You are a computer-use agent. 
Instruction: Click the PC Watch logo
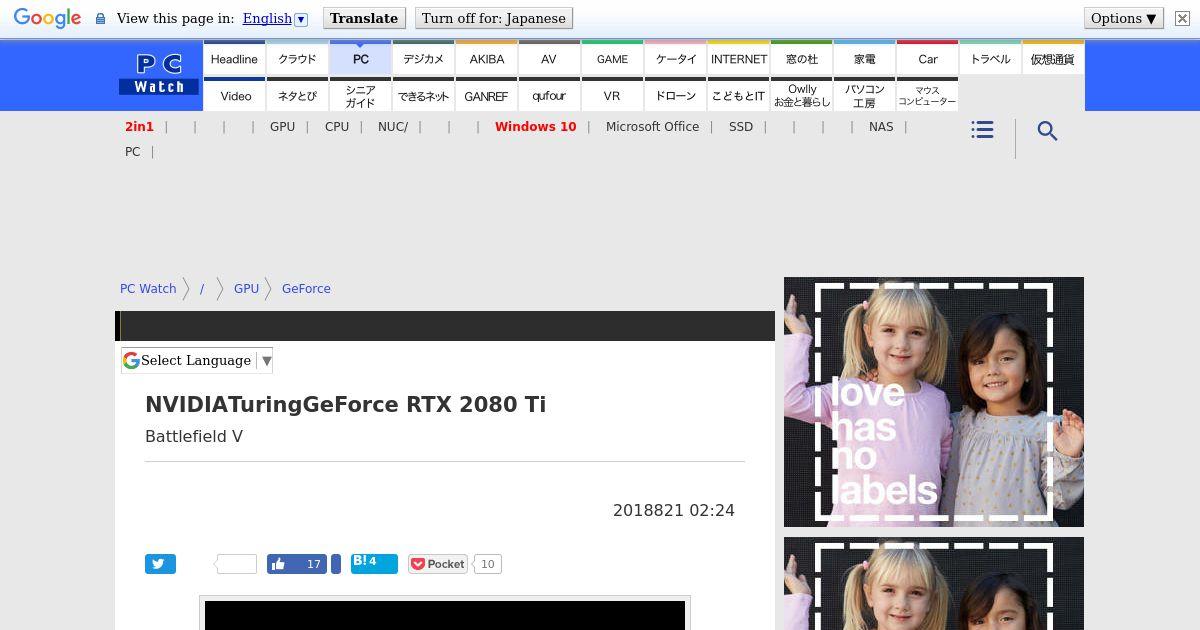pyautogui.click(x=159, y=75)
